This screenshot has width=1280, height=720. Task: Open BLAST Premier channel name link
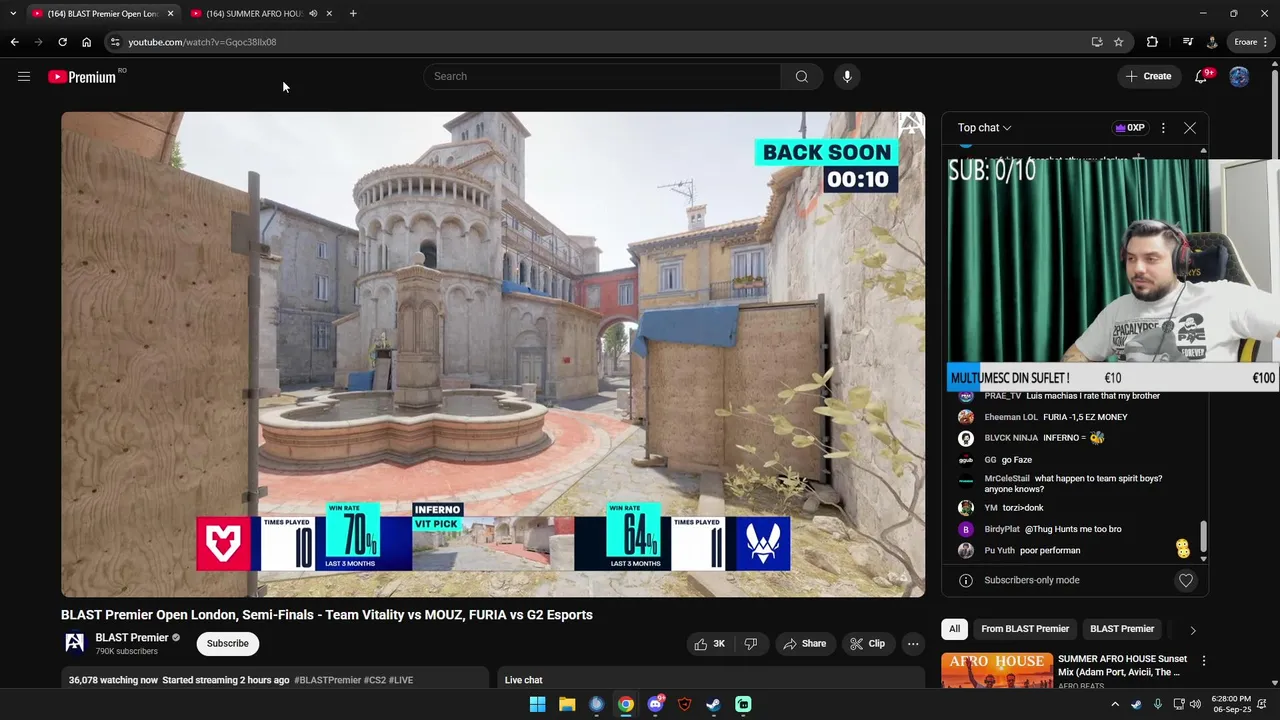132,637
